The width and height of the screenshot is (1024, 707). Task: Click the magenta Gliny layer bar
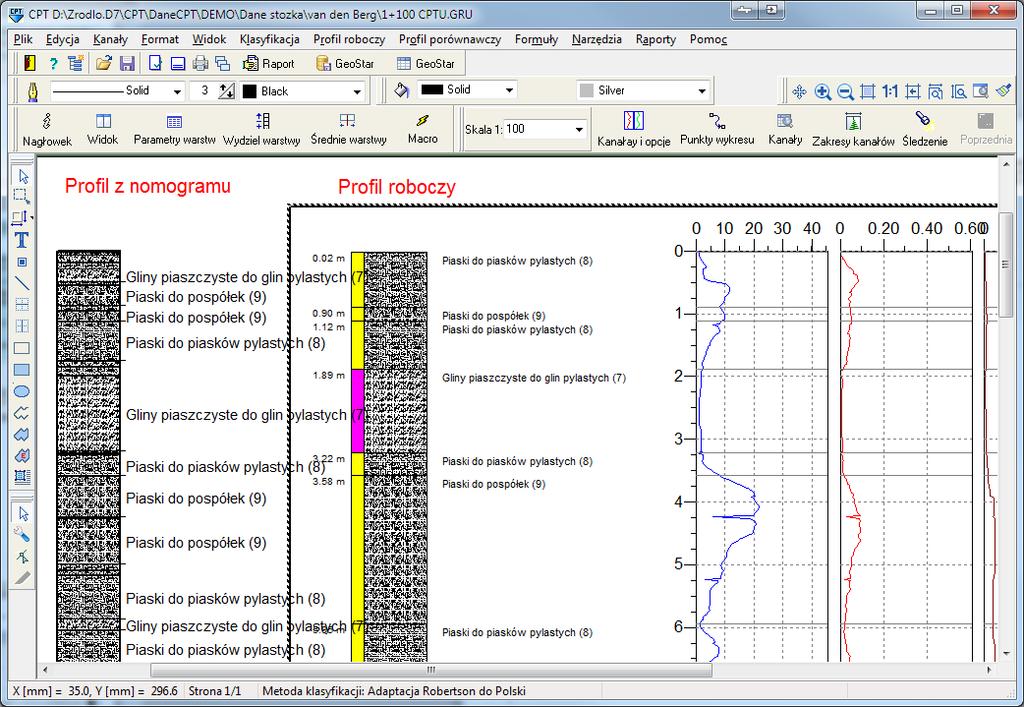pos(357,411)
